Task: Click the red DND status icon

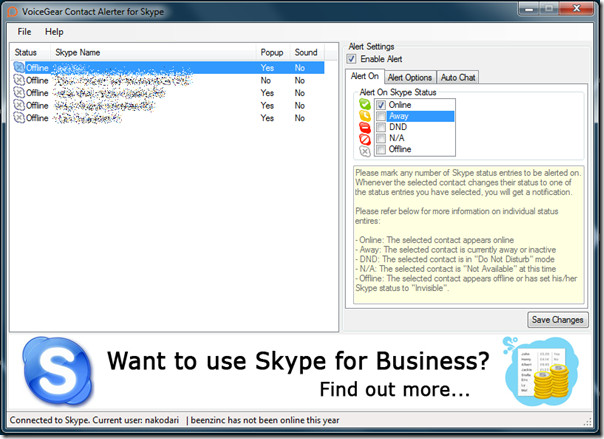Action: click(365, 127)
